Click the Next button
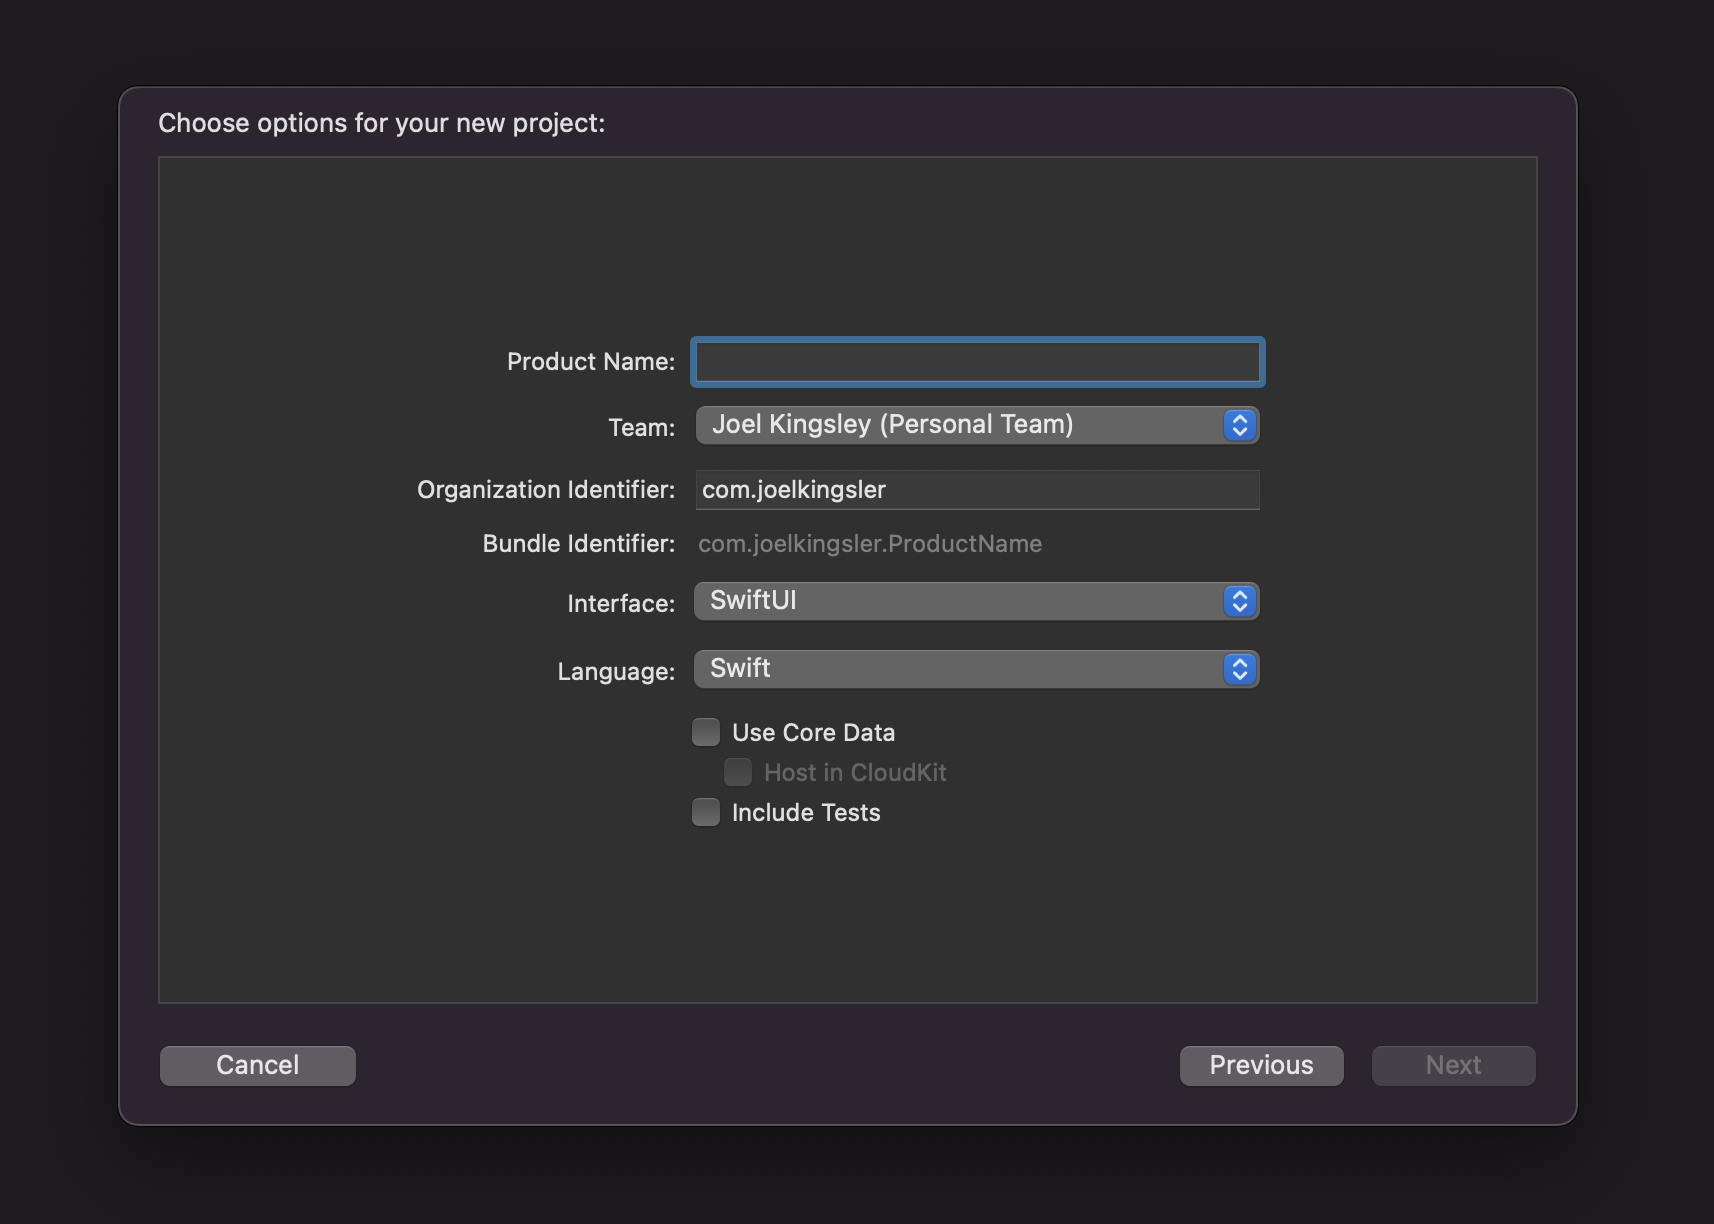 click(x=1453, y=1065)
